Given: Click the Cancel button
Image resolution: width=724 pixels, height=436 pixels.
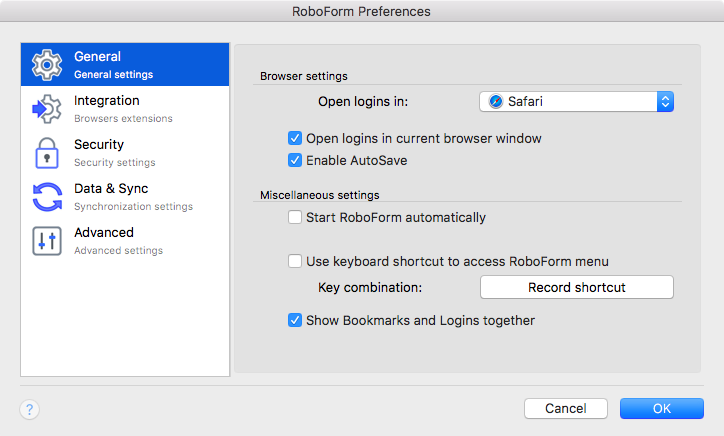Looking at the screenshot, I should [x=566, y=408].
